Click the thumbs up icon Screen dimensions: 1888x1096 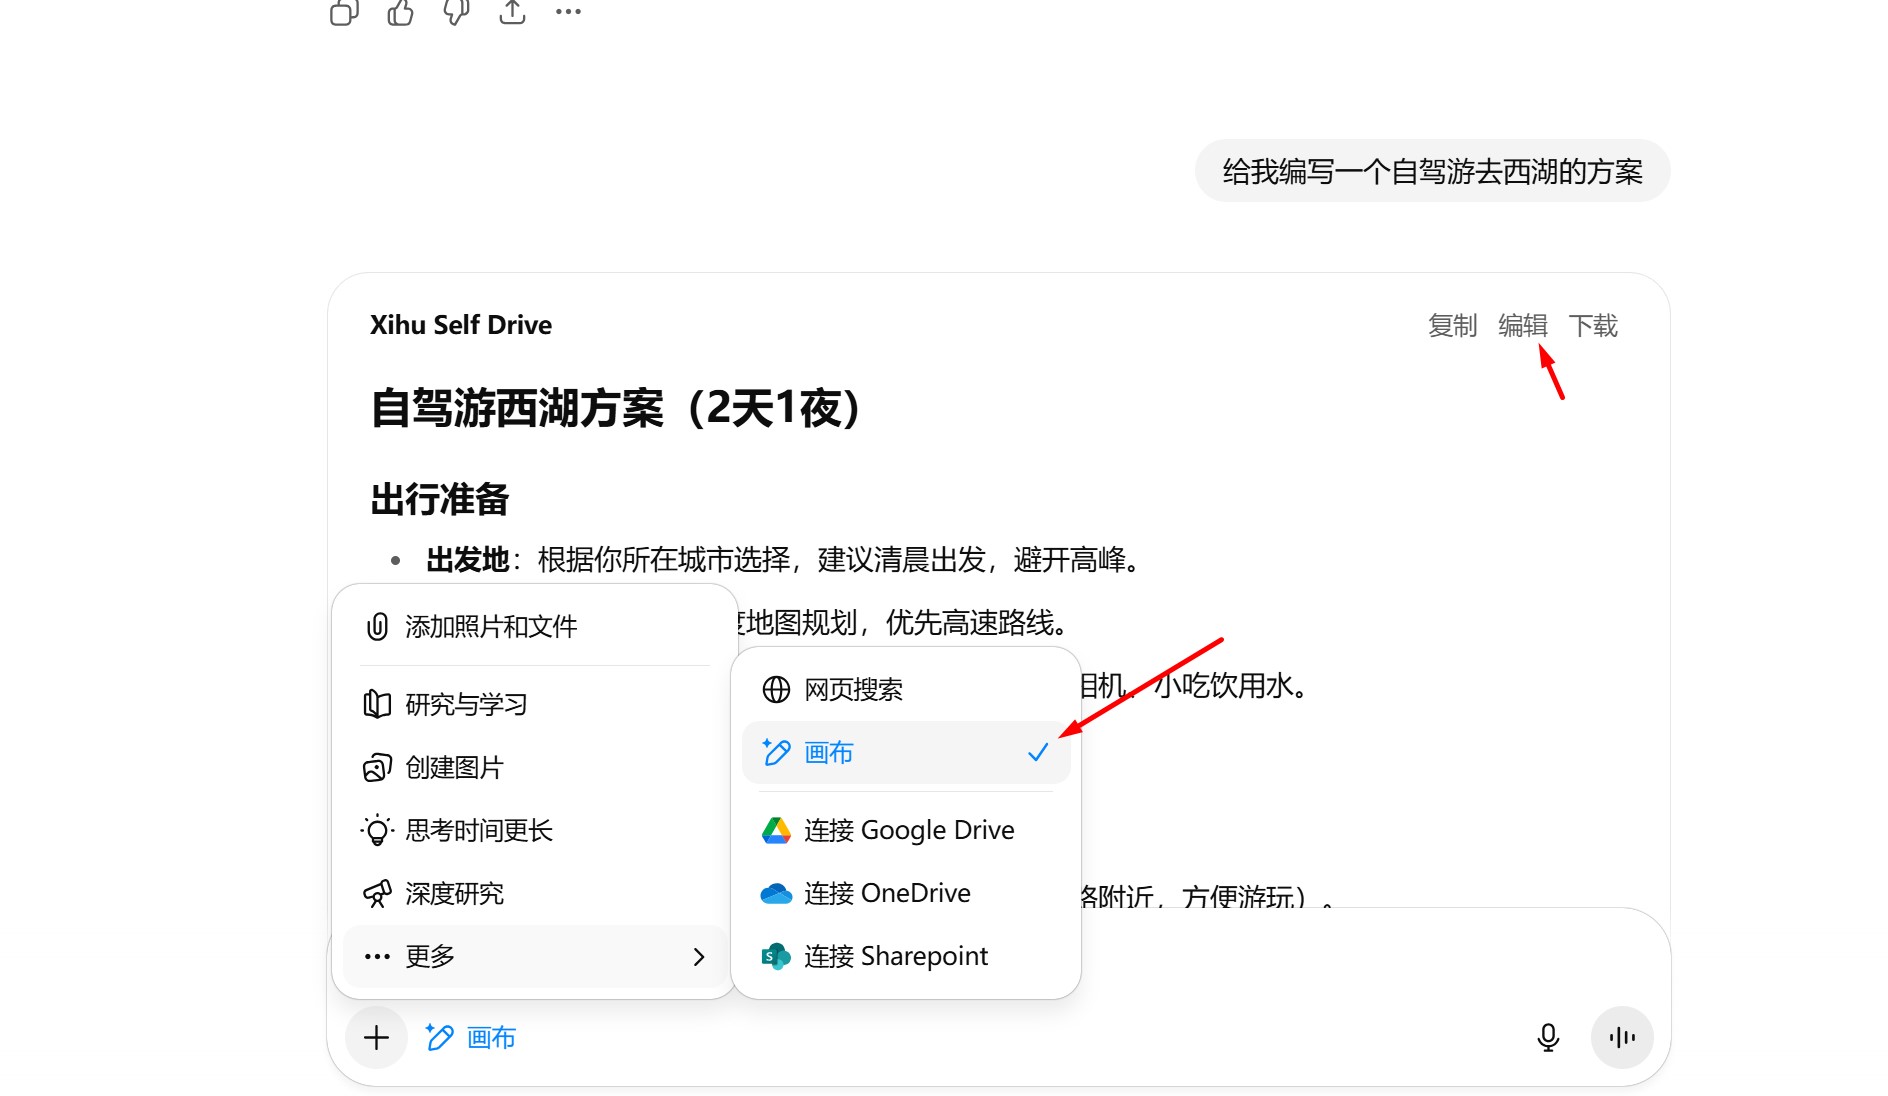[400, 12]
